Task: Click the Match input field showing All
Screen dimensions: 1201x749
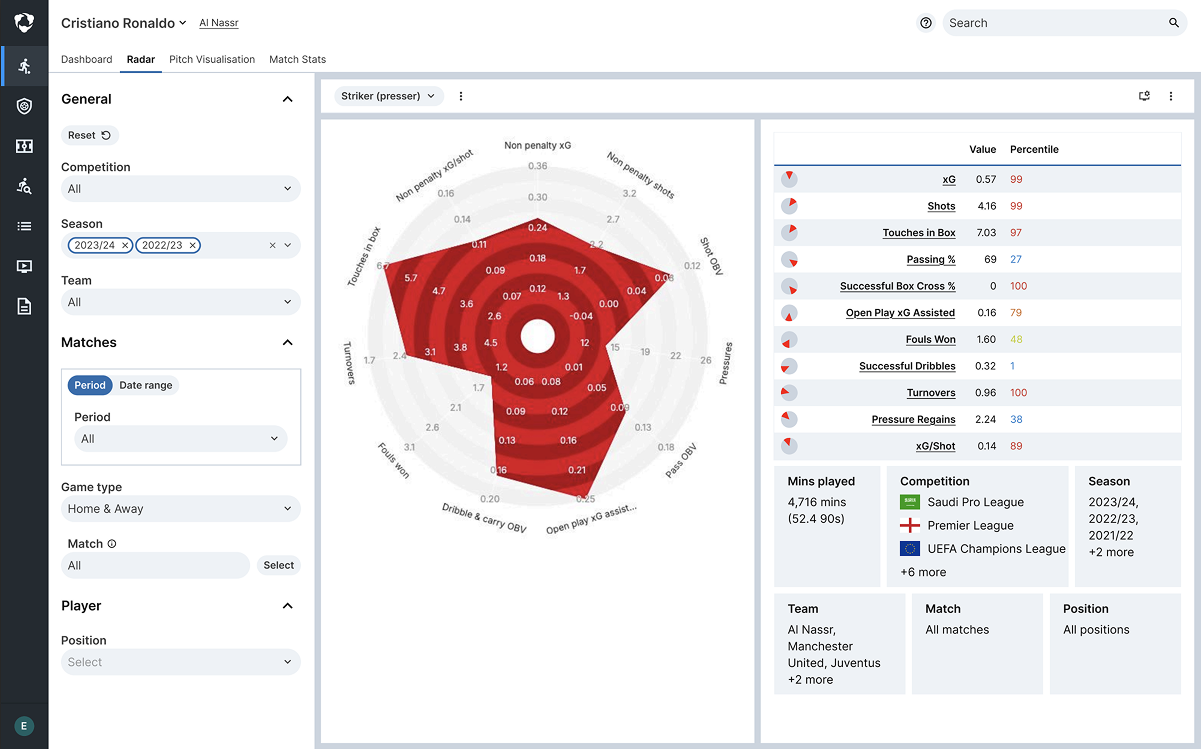Action: (x=155, y=566)
